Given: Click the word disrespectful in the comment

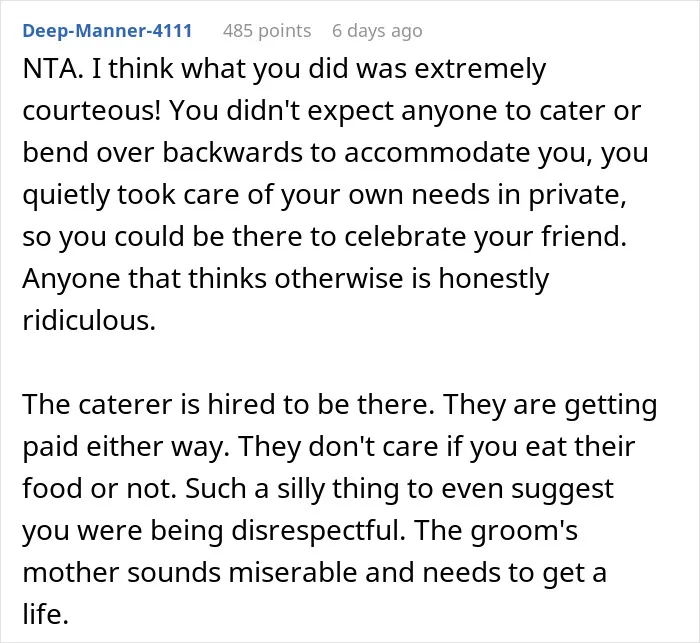Looking at the screenshot, I should pyautogui.click(x=318, y=530).
